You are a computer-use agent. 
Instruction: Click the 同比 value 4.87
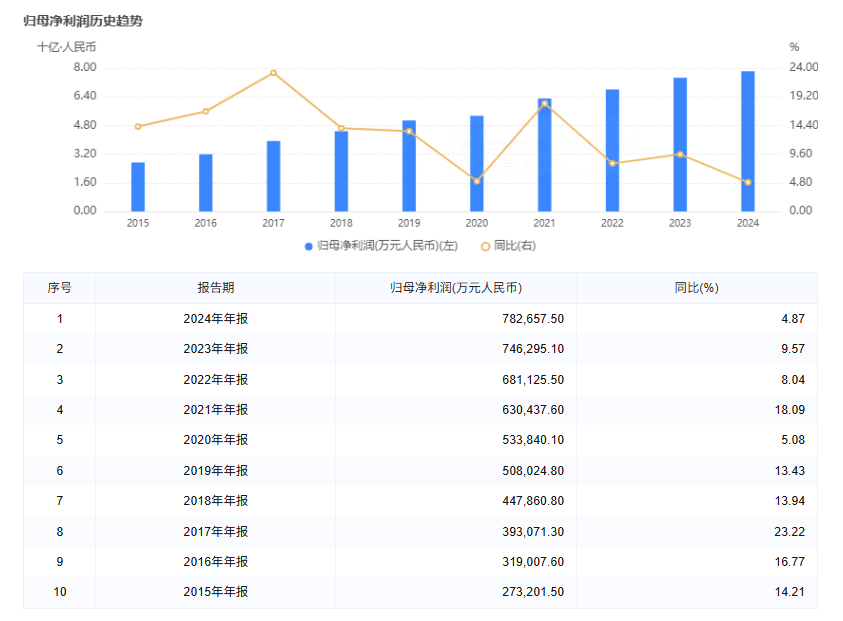[x=792, y=319]
